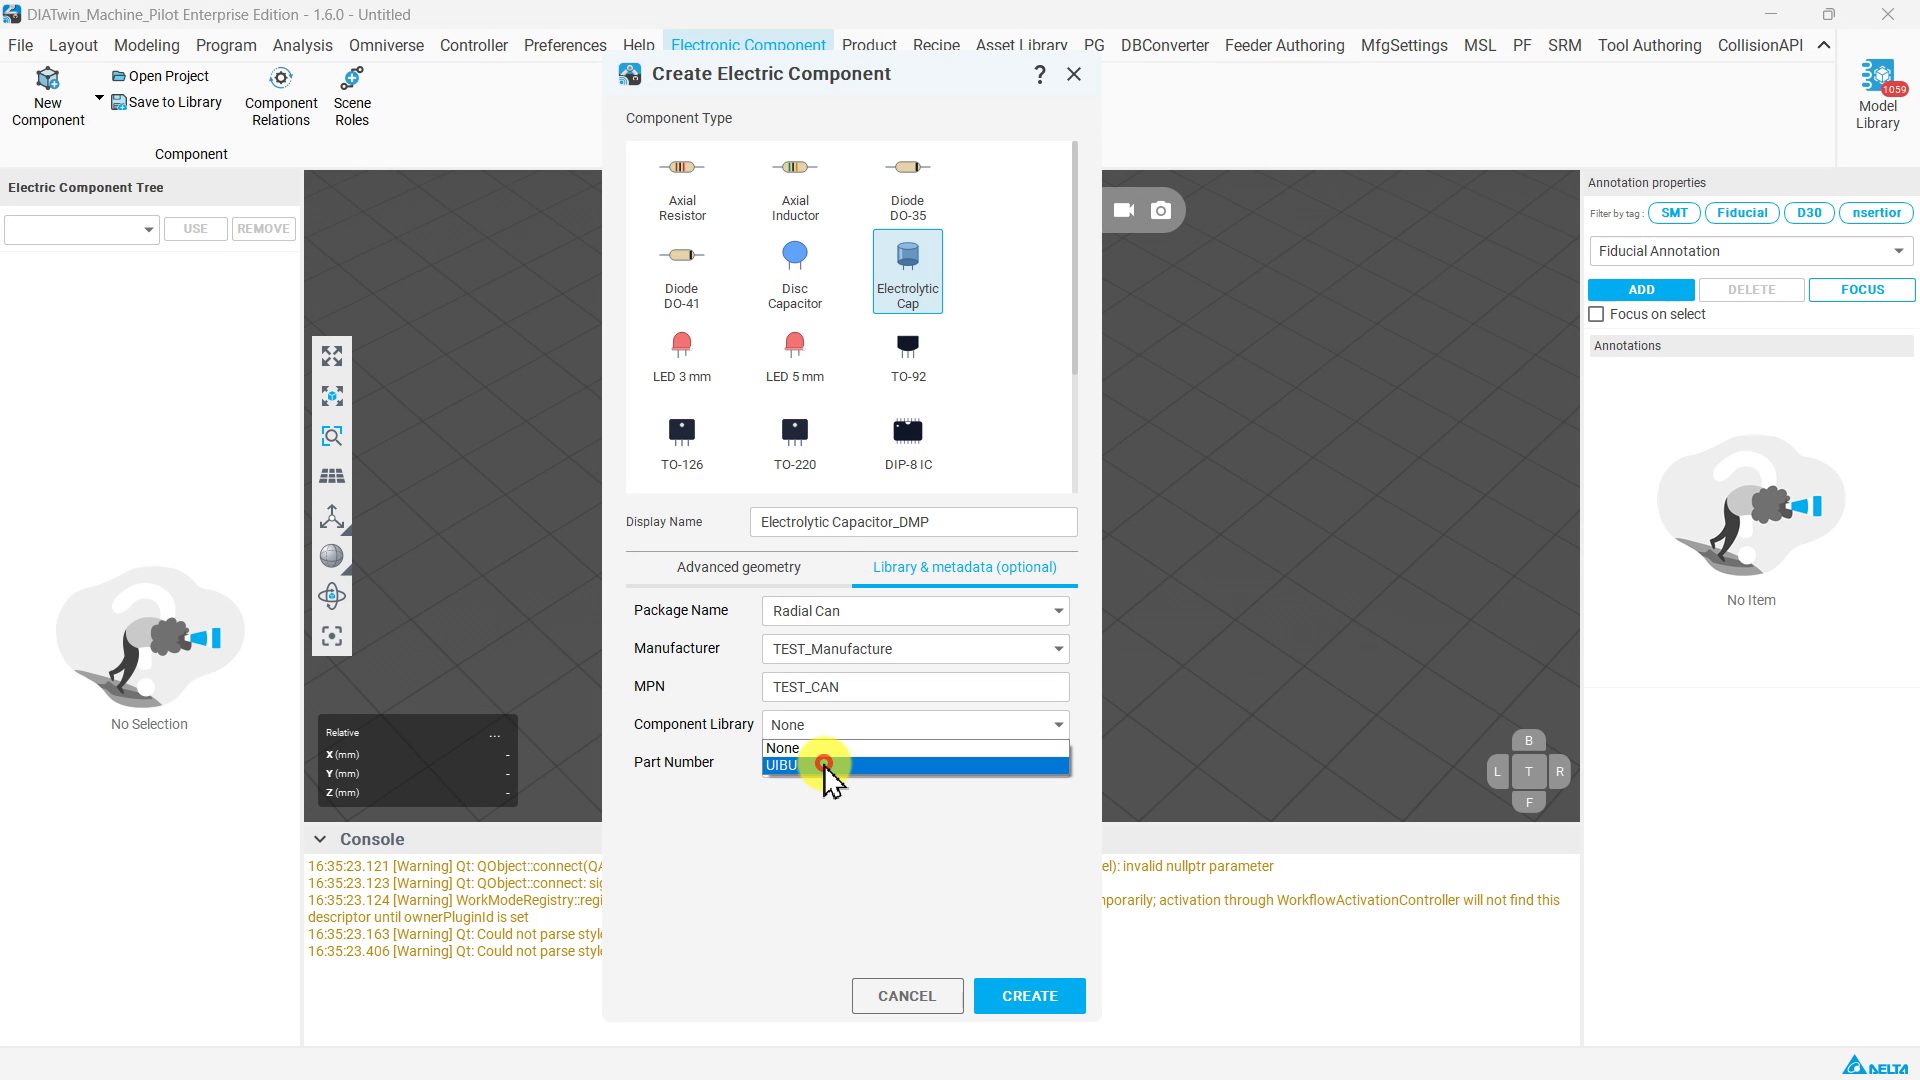This screenshot has height=1080, width=1920.
Task: Click the fit-to-view viewport icon
Action: [x=332, y=356]
